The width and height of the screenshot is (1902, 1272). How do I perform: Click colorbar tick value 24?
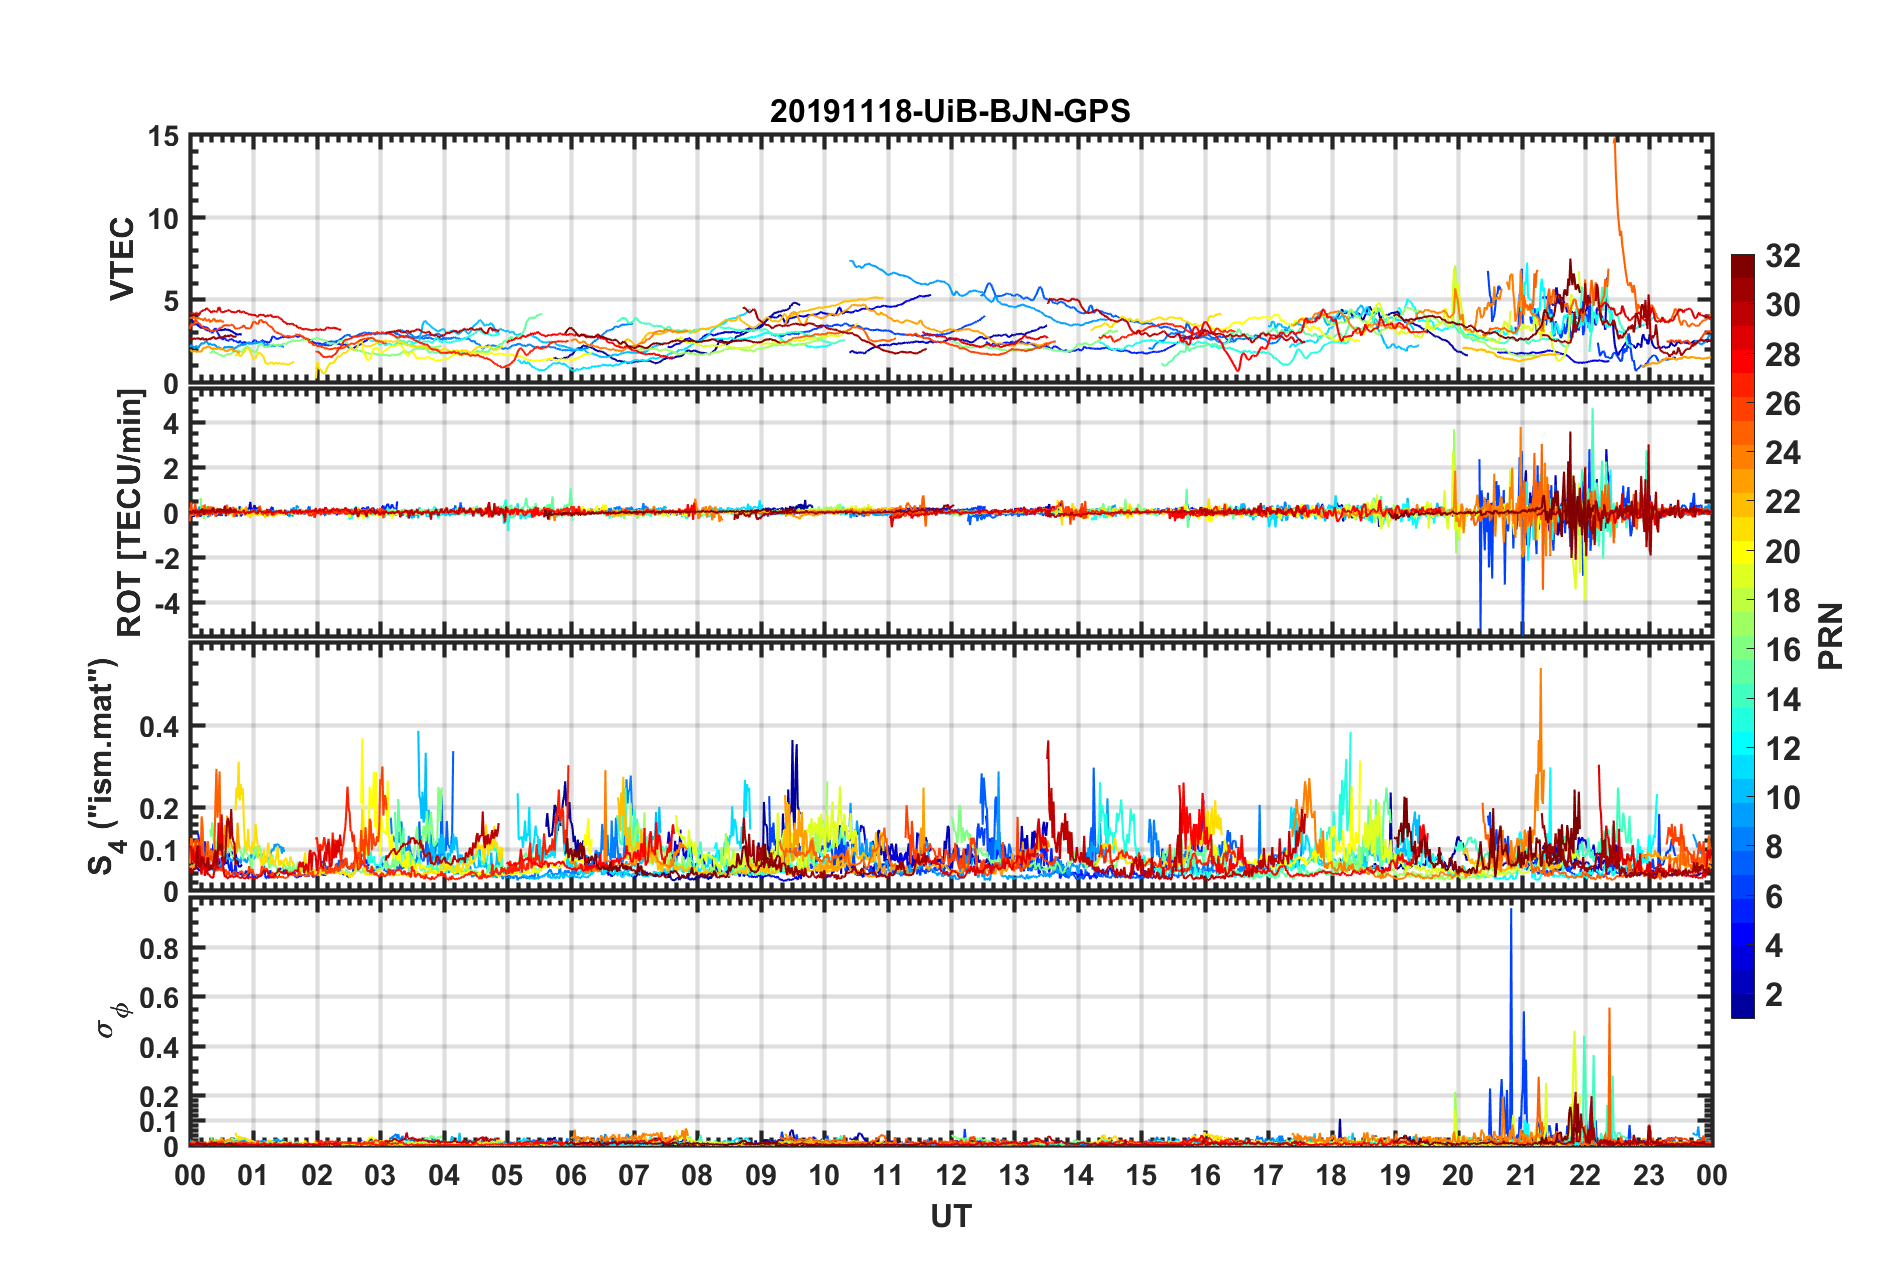1782,453
